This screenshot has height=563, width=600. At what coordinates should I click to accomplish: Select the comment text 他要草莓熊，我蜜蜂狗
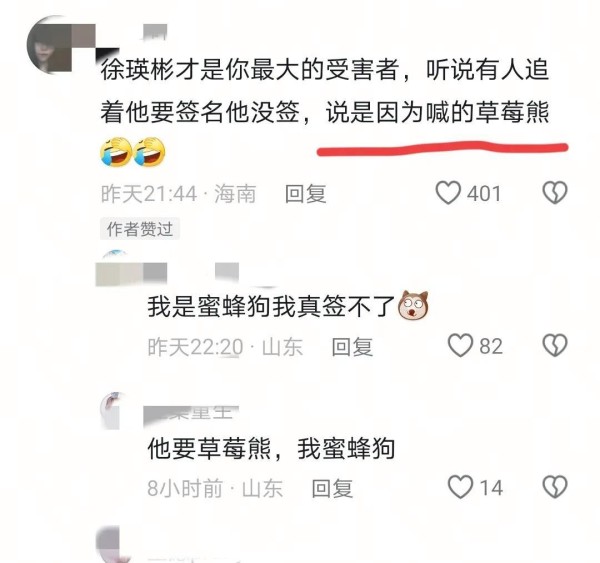[x=271, y=448]
